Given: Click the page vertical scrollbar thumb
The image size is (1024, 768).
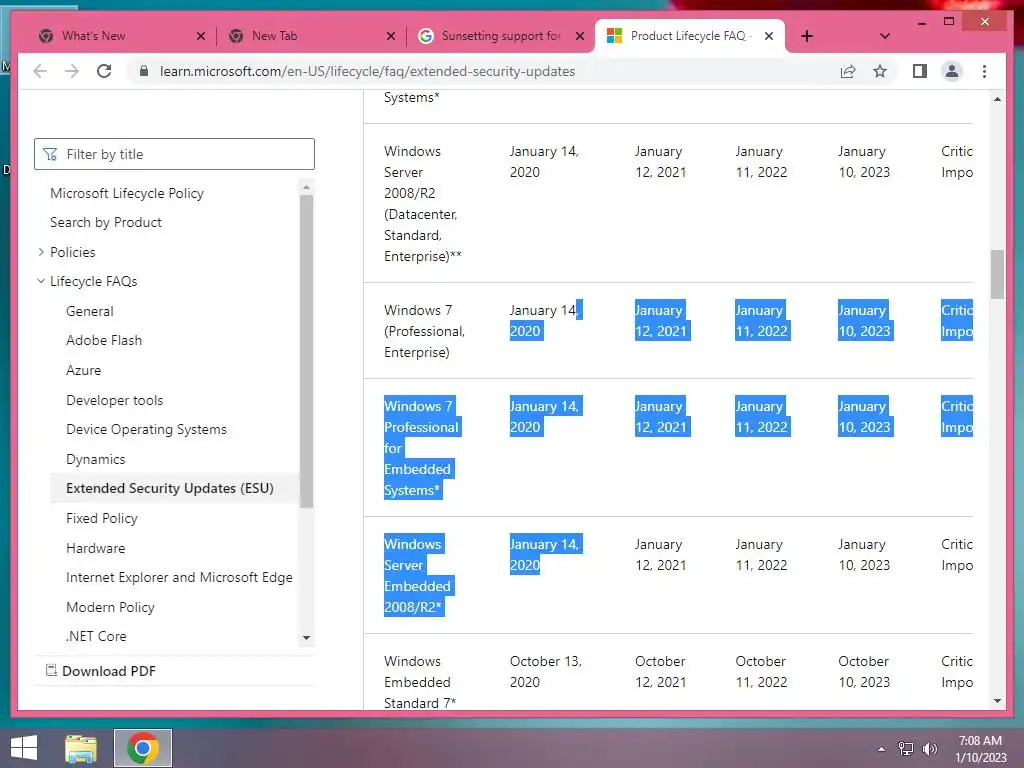Looking at the screenshot, I should (x=997, y=274).
